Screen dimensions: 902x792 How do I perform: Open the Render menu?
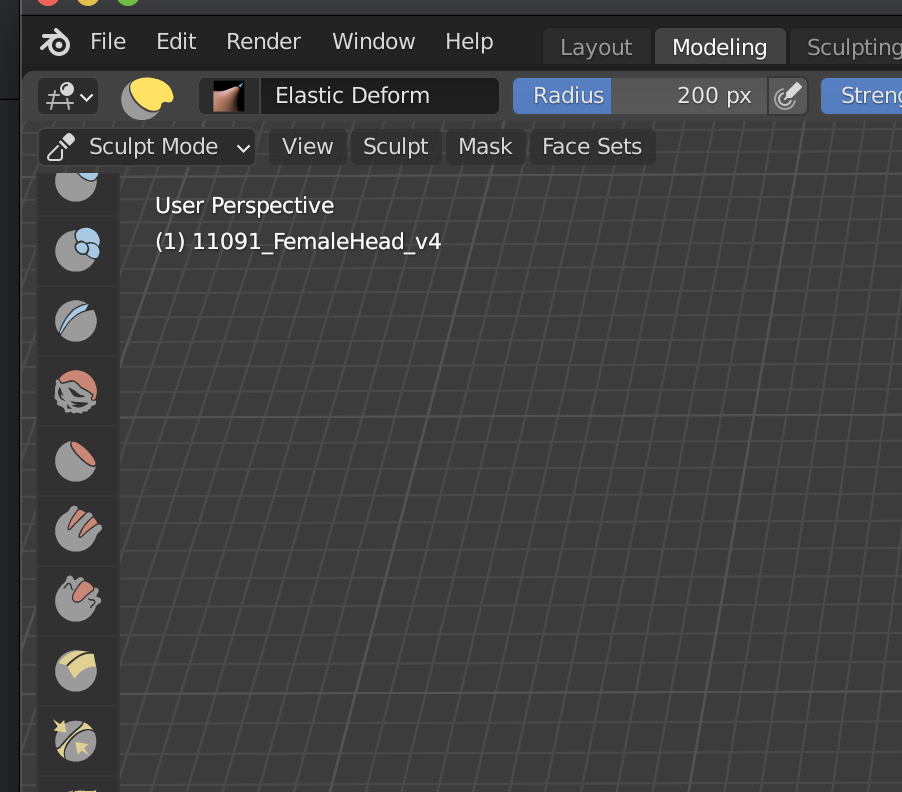[263, 42]
